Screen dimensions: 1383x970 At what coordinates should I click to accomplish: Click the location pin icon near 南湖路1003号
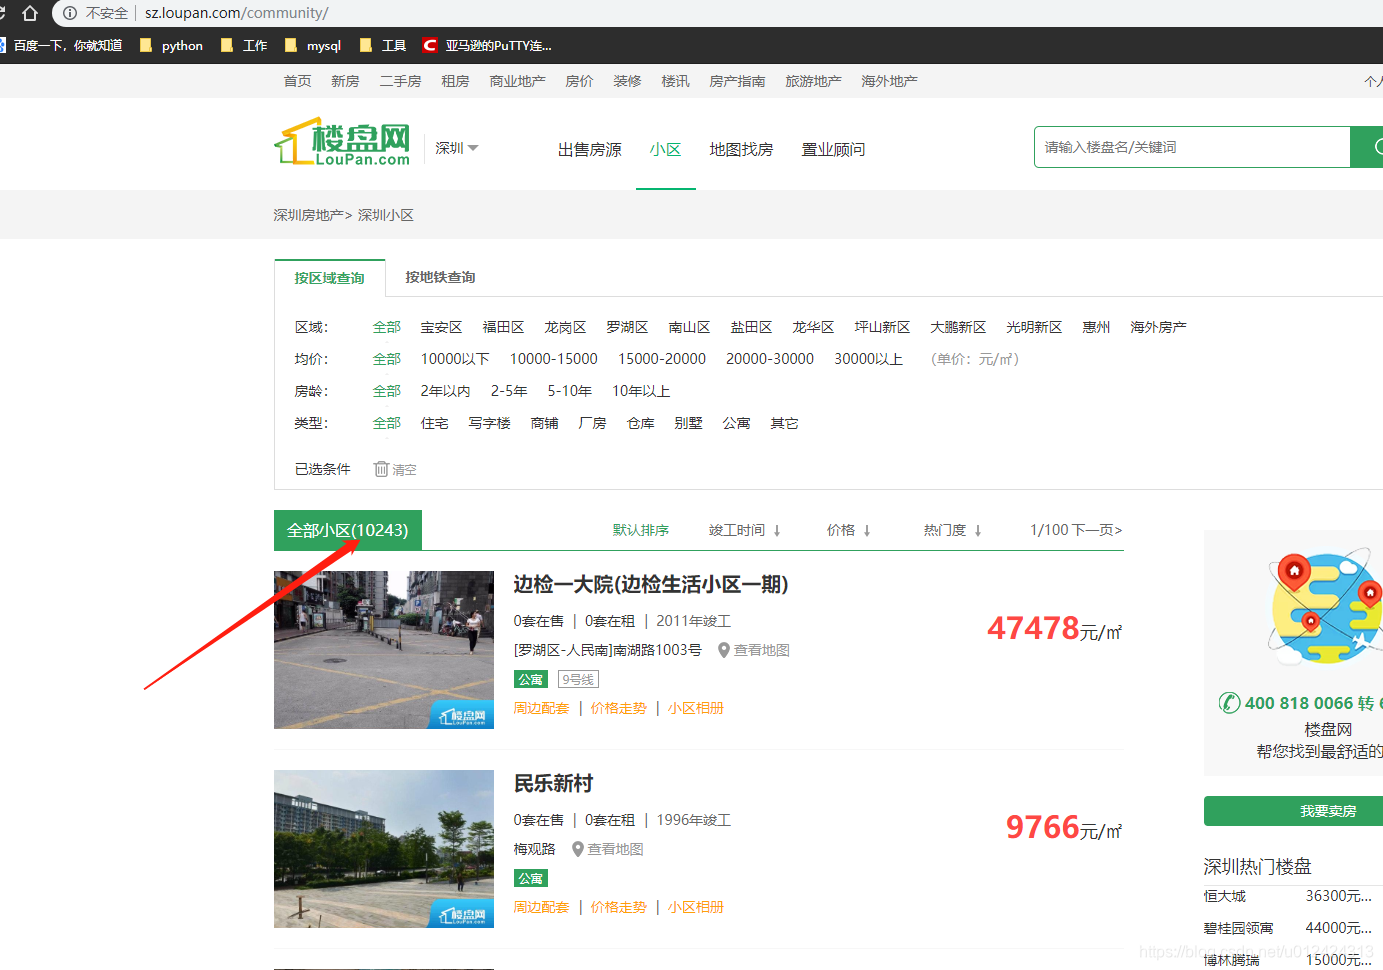tap(723, 649)
